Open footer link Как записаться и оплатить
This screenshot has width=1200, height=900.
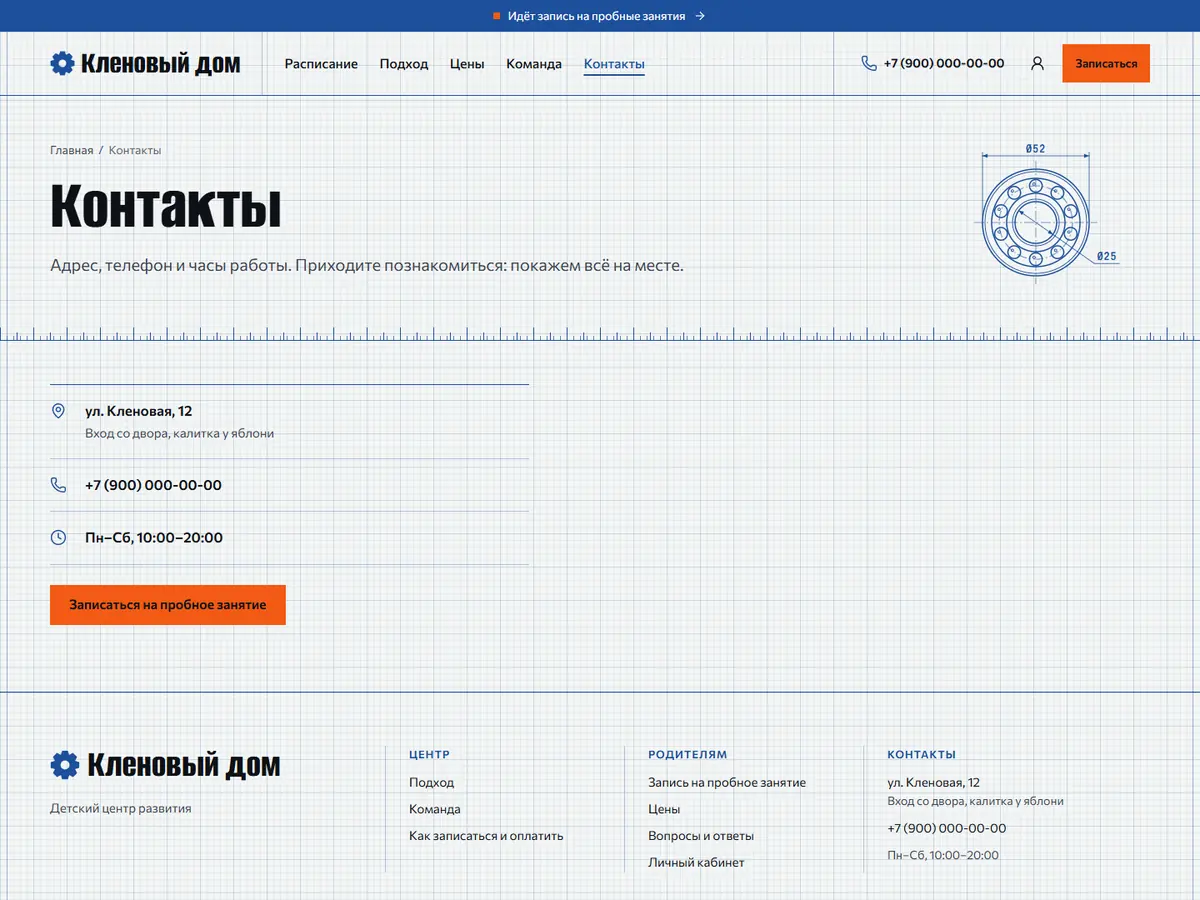[x=486, y=835]
